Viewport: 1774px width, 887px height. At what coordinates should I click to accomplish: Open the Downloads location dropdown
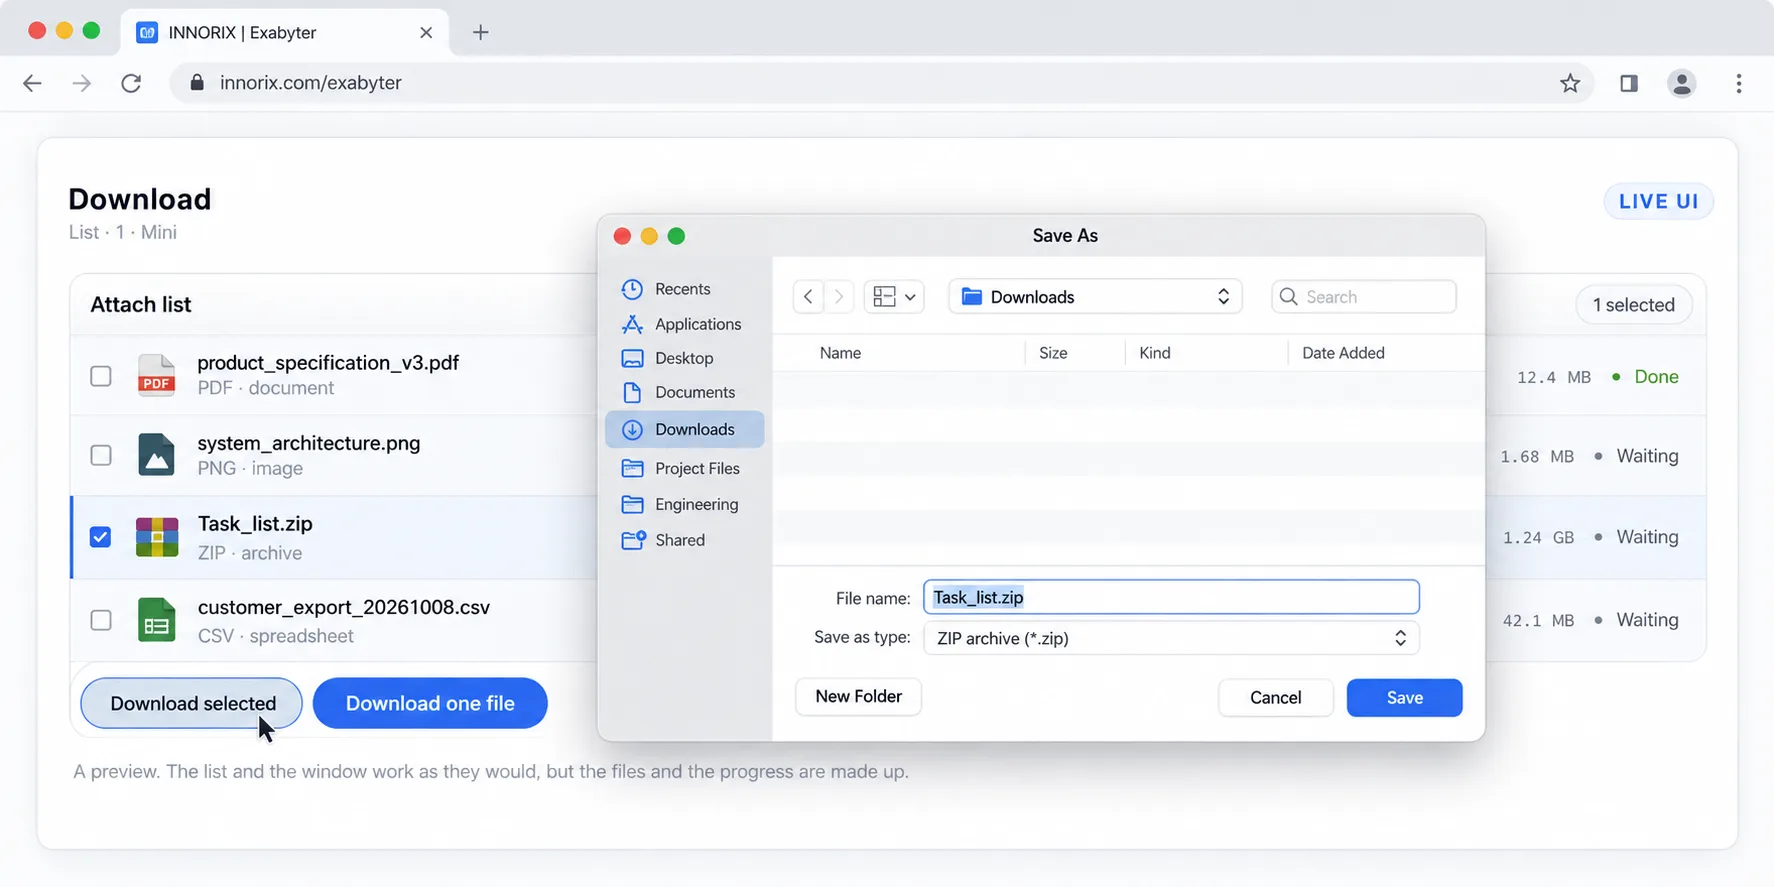coord(1095,297)
